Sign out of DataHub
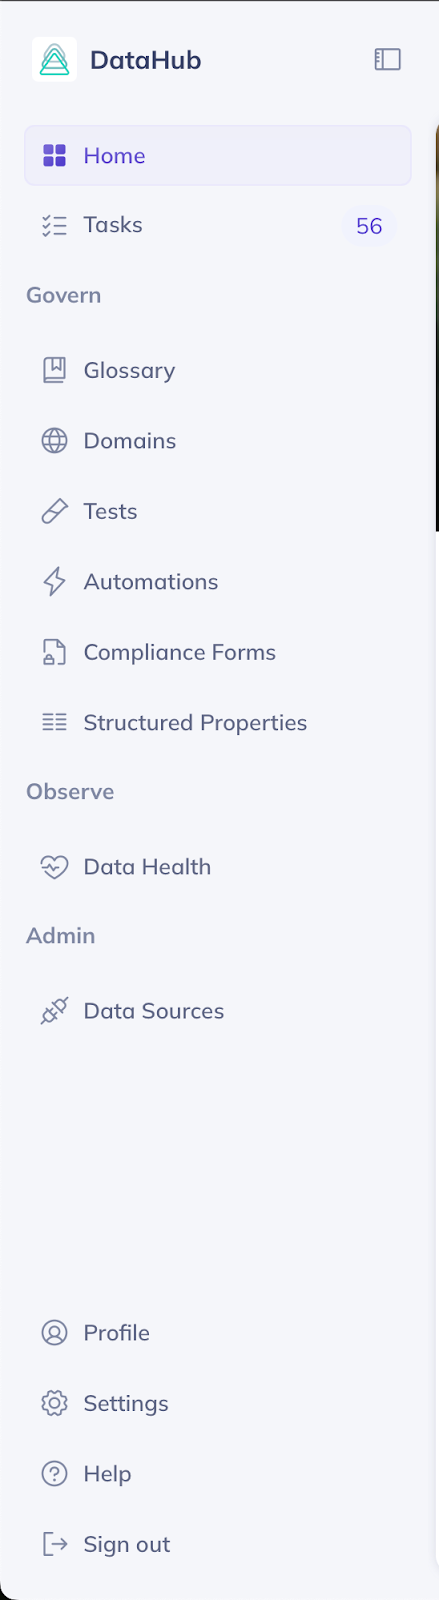Screen dimensions: 439x1600 point(218,1544)
